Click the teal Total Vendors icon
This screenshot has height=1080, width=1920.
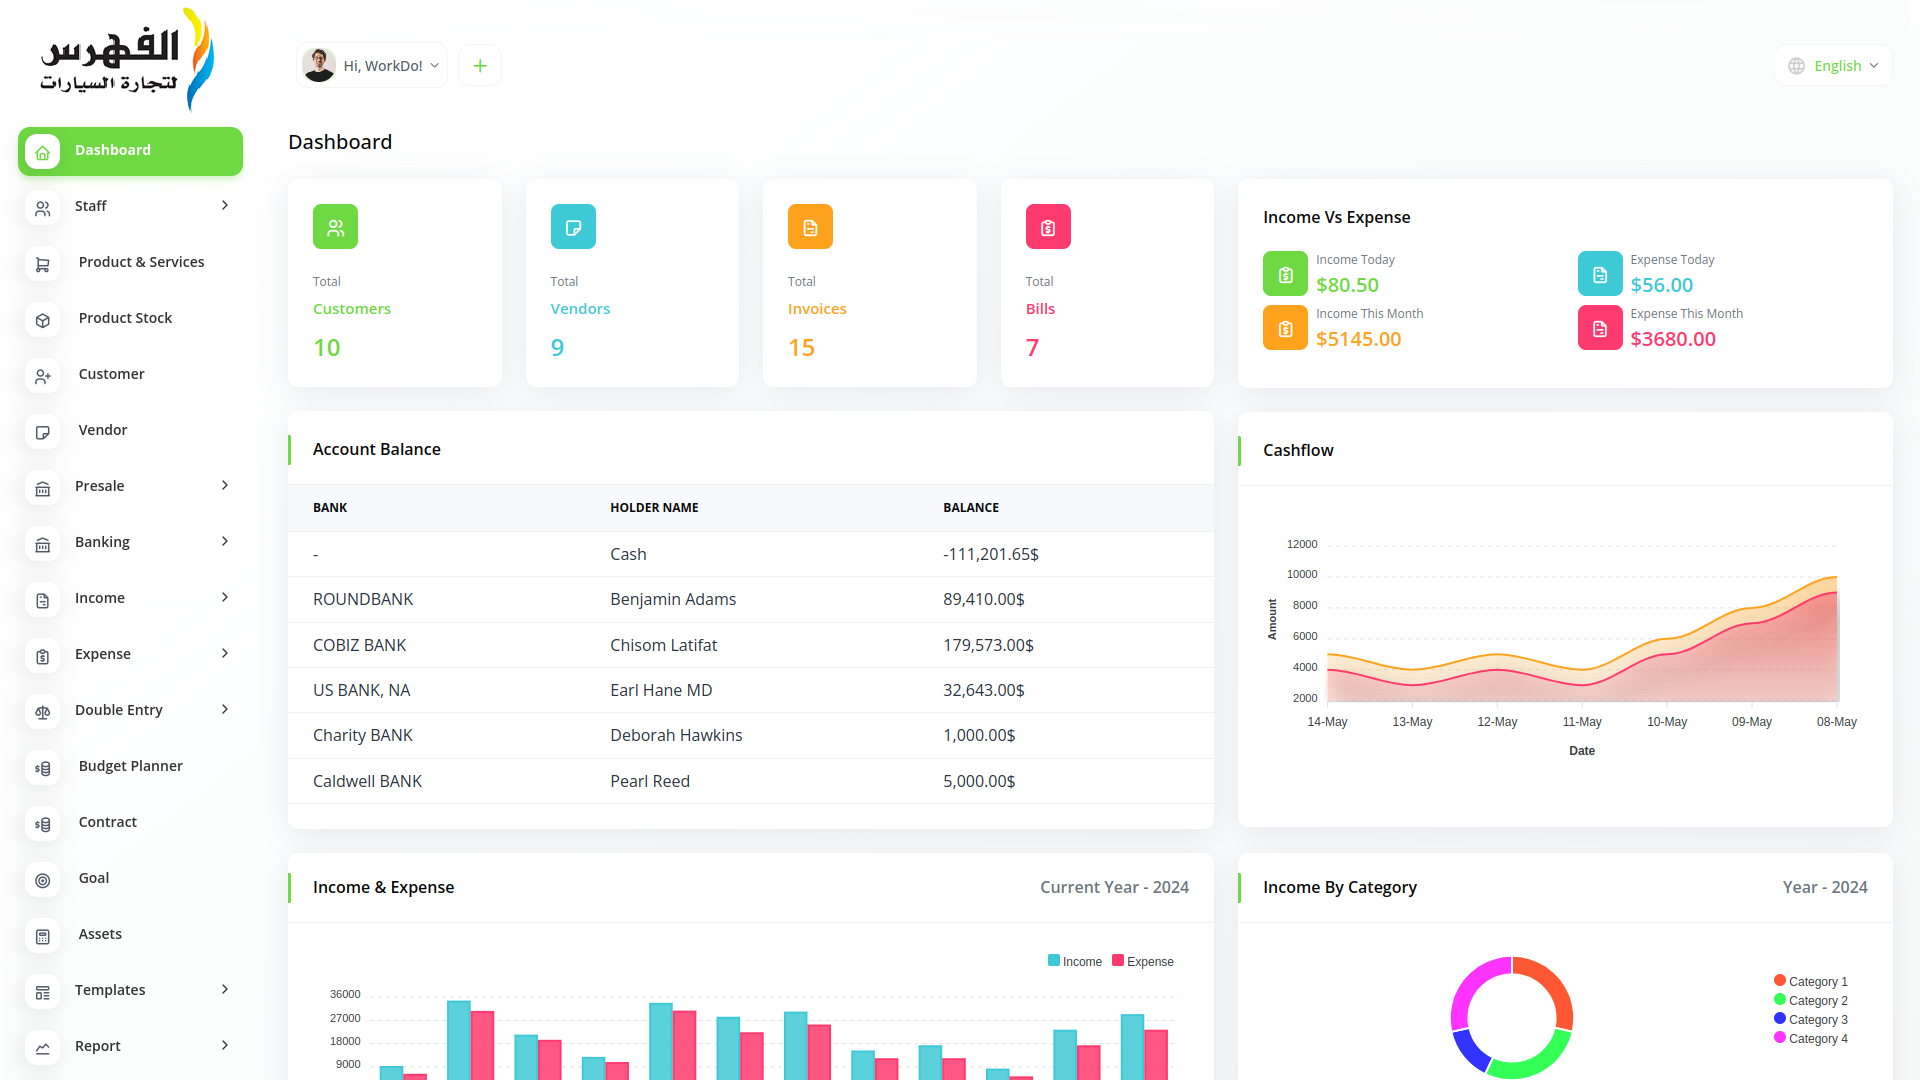coord(573,227)
